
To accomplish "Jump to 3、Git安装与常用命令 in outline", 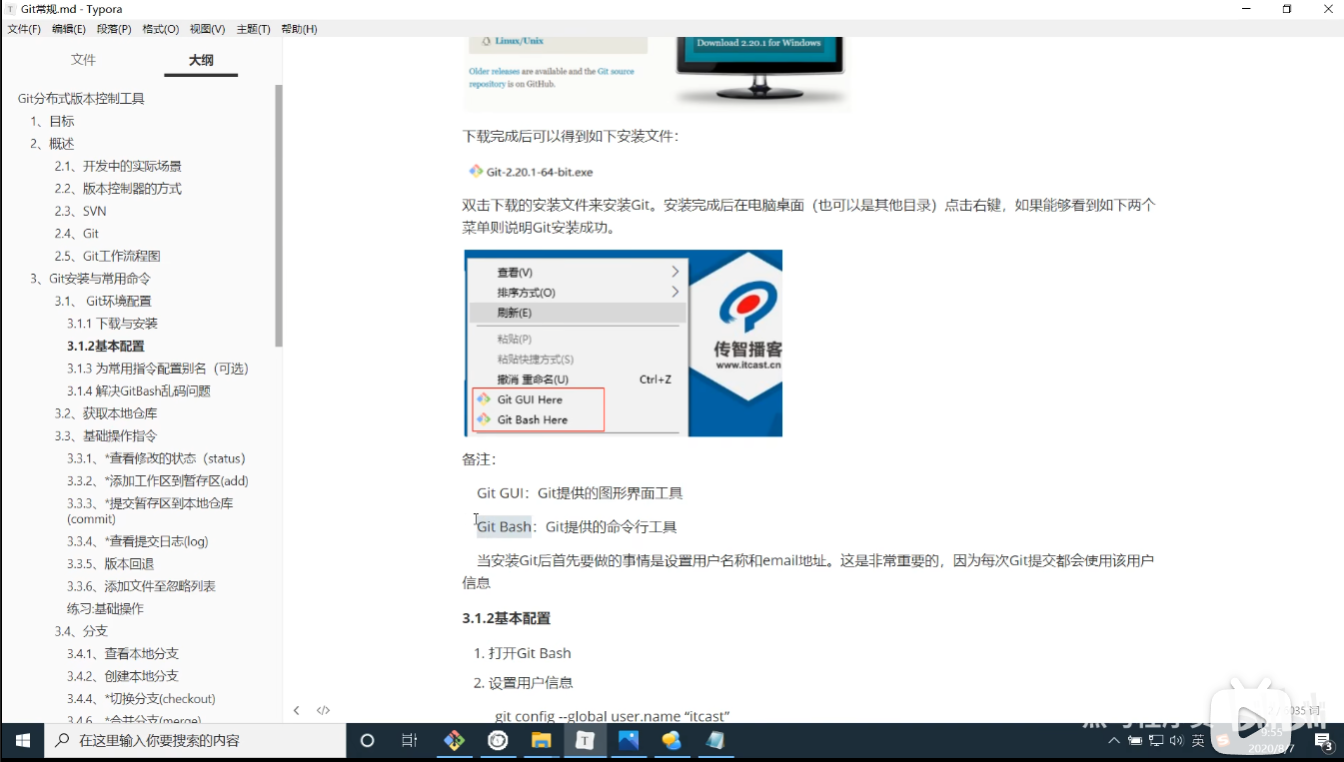I will (x=90, y=279).
